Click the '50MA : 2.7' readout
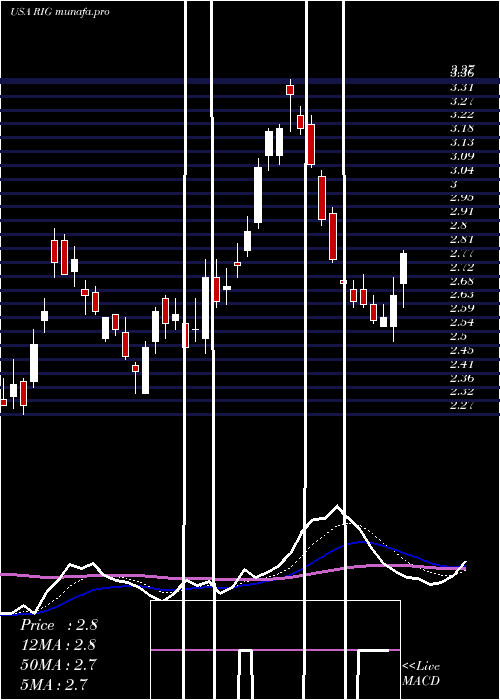This screenshot has width=500, height=700. point(58,664)
